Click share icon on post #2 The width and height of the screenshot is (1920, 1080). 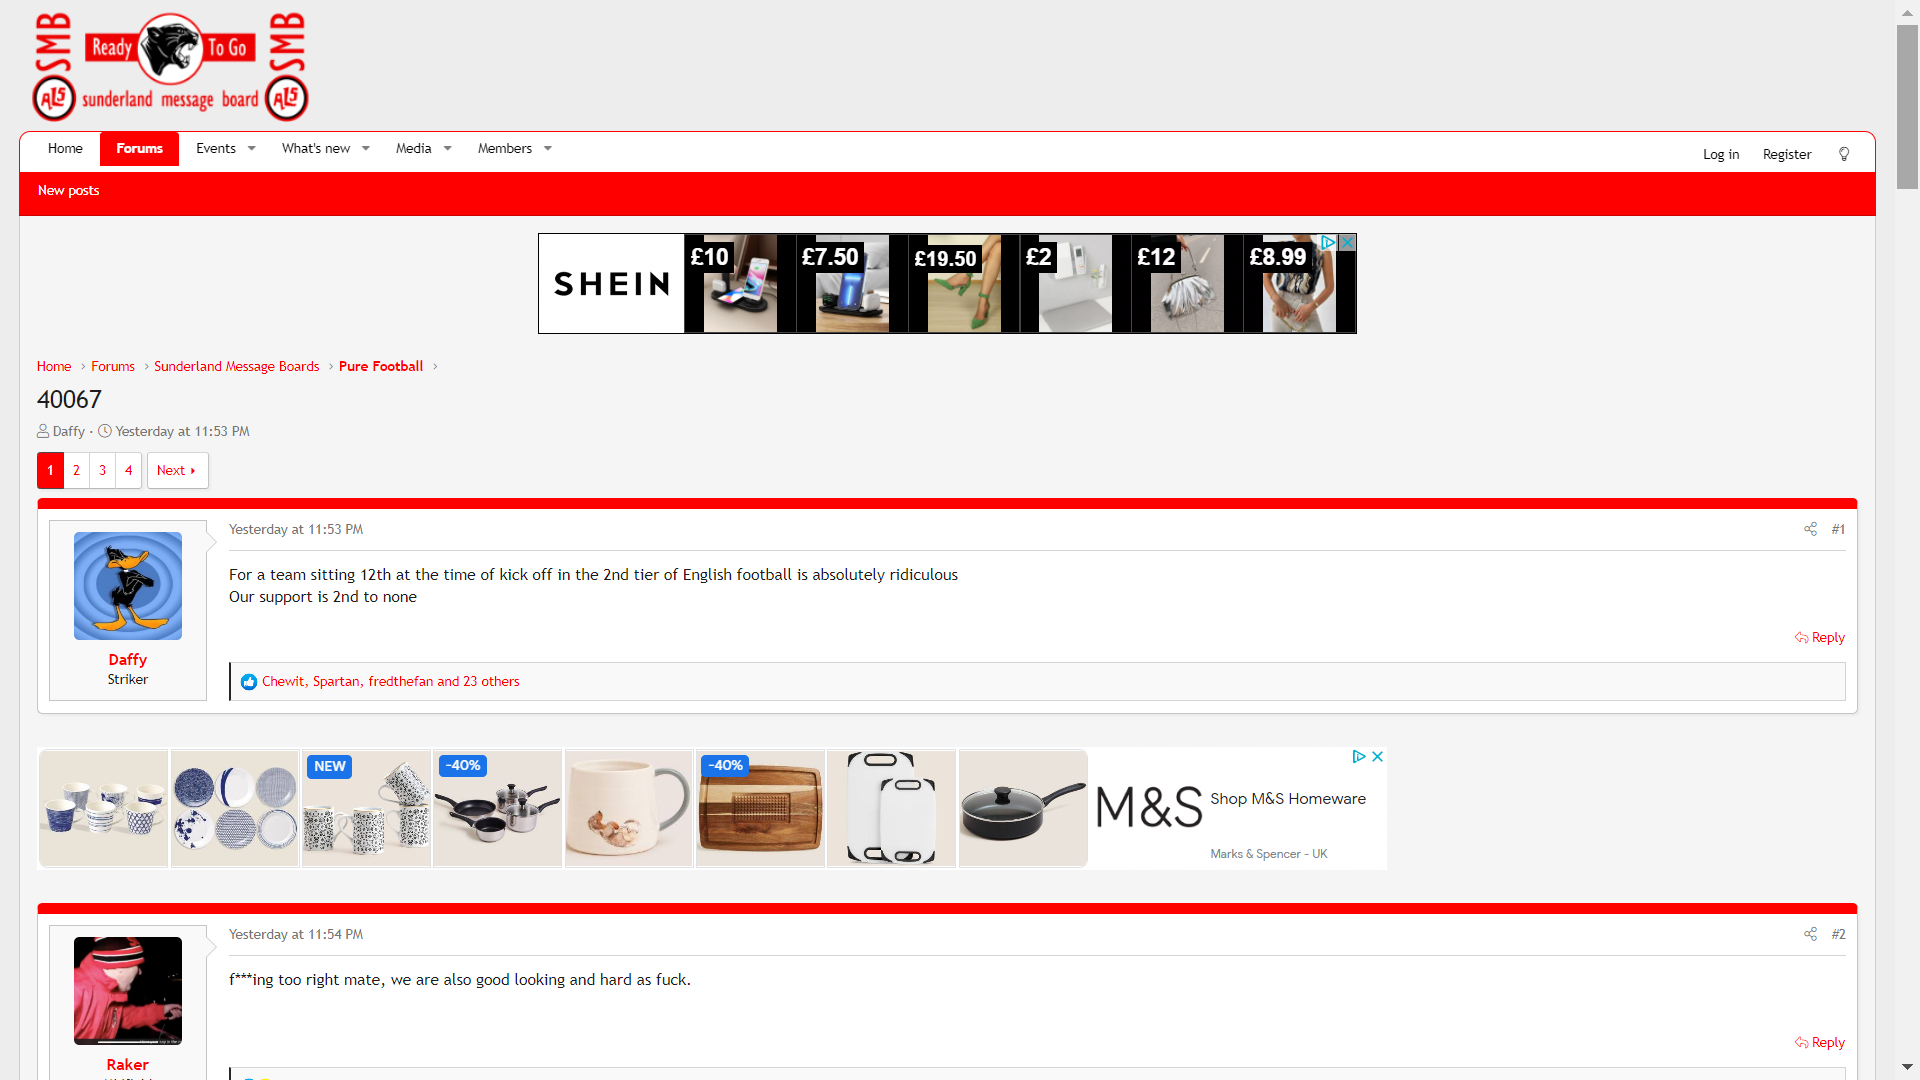1810,934
